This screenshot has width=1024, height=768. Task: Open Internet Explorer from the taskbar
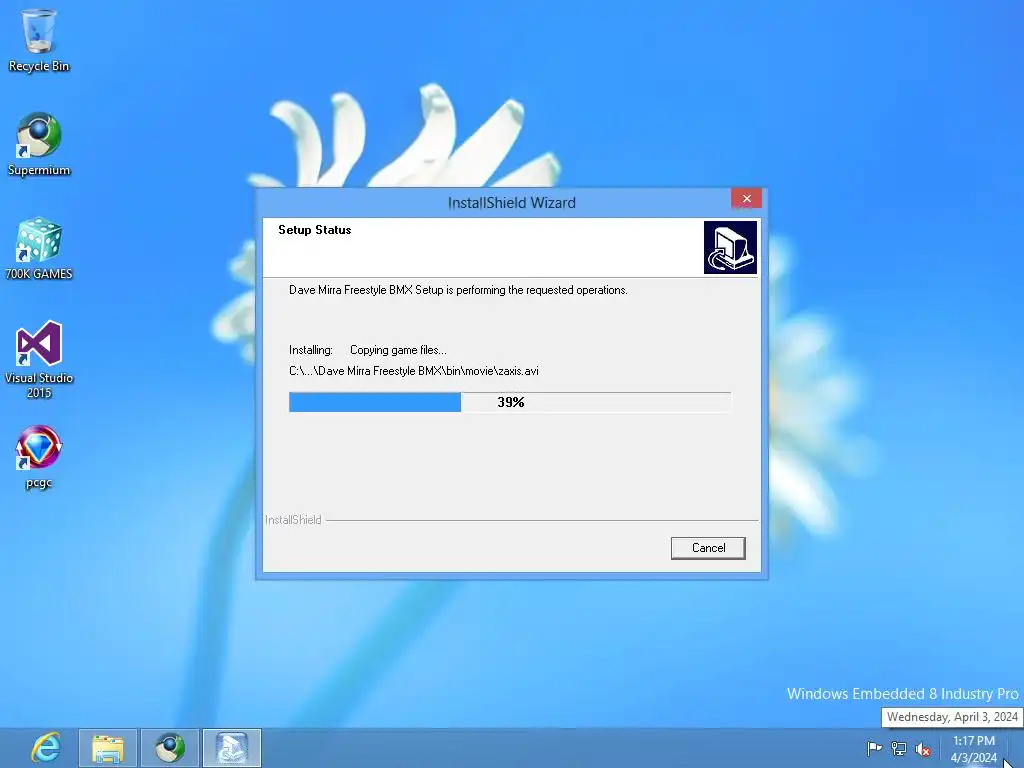pyautogui.click(x=46, y=748)
